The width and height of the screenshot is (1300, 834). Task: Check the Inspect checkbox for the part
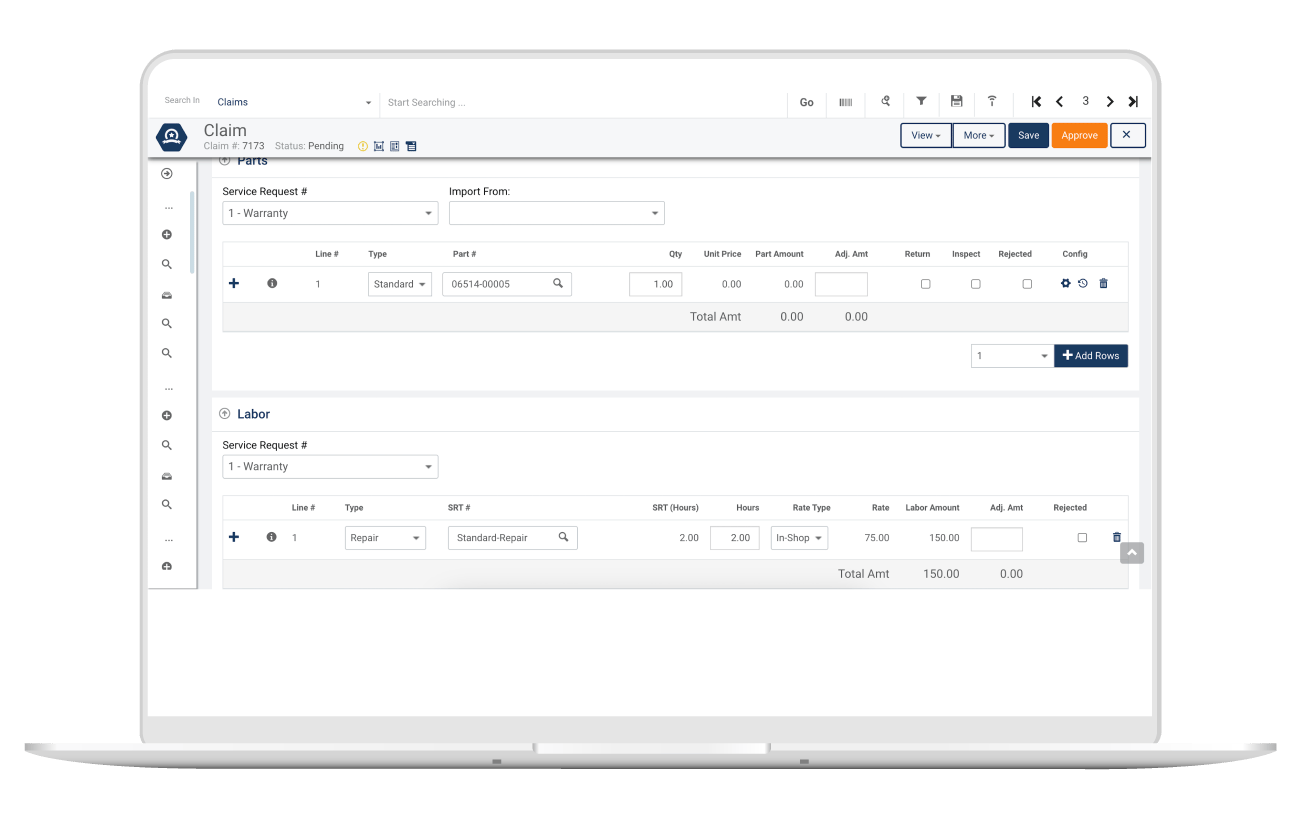[976, 284]
